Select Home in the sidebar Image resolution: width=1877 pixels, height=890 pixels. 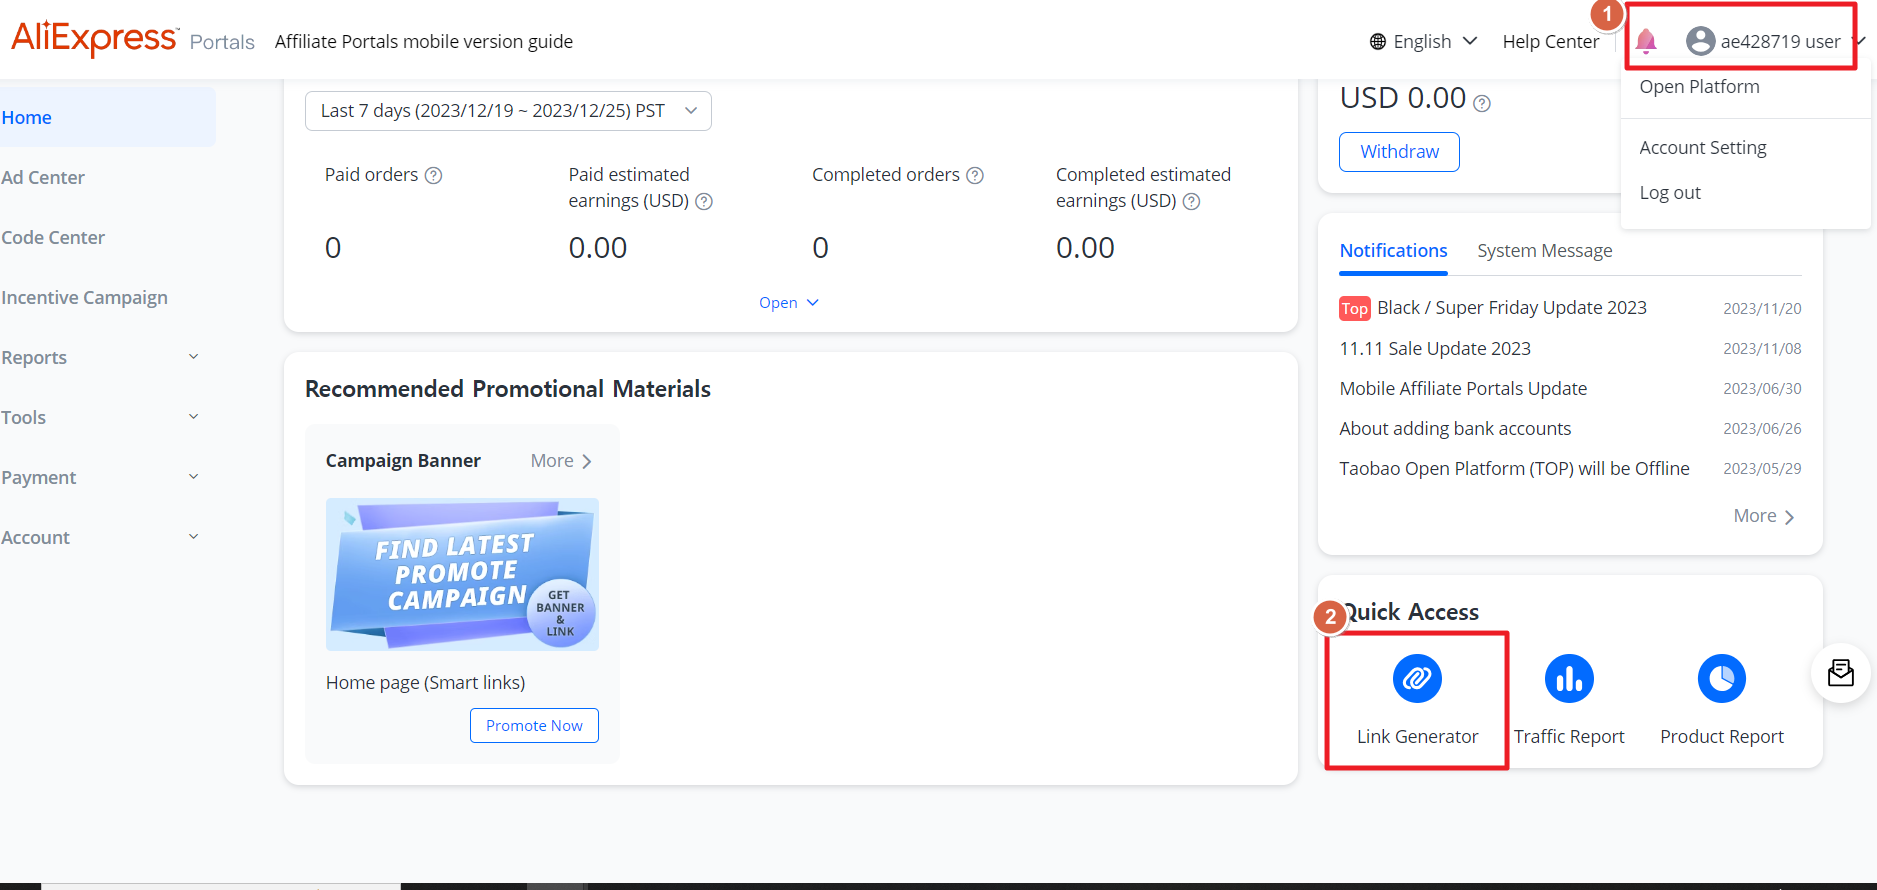107,117
